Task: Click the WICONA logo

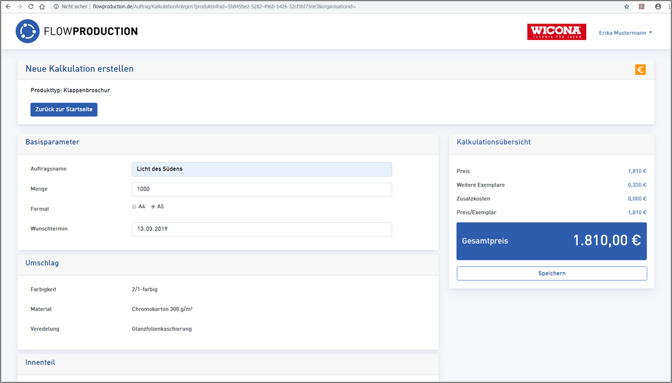Action: click(556, 32)
